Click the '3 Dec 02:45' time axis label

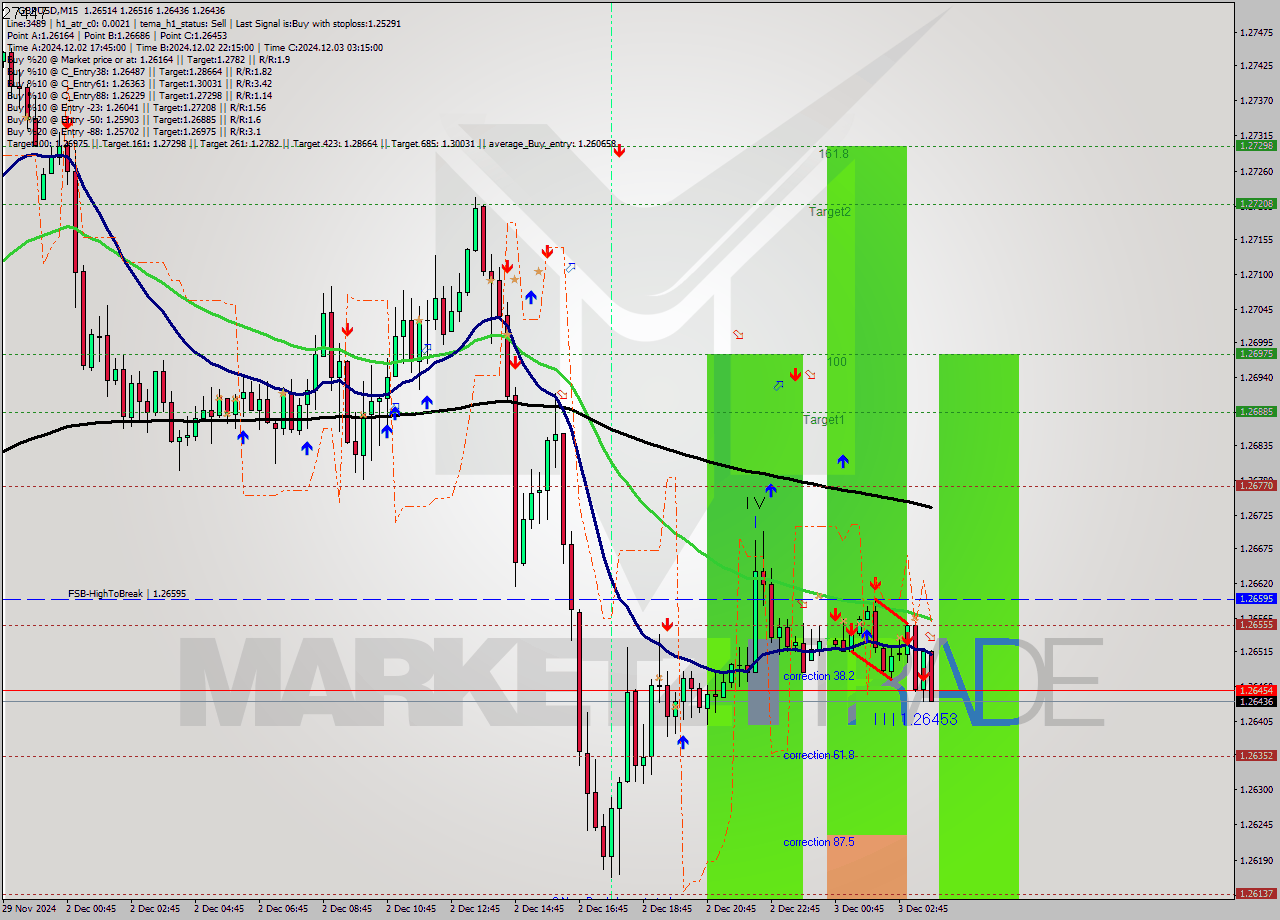click(x=923, y=909)
